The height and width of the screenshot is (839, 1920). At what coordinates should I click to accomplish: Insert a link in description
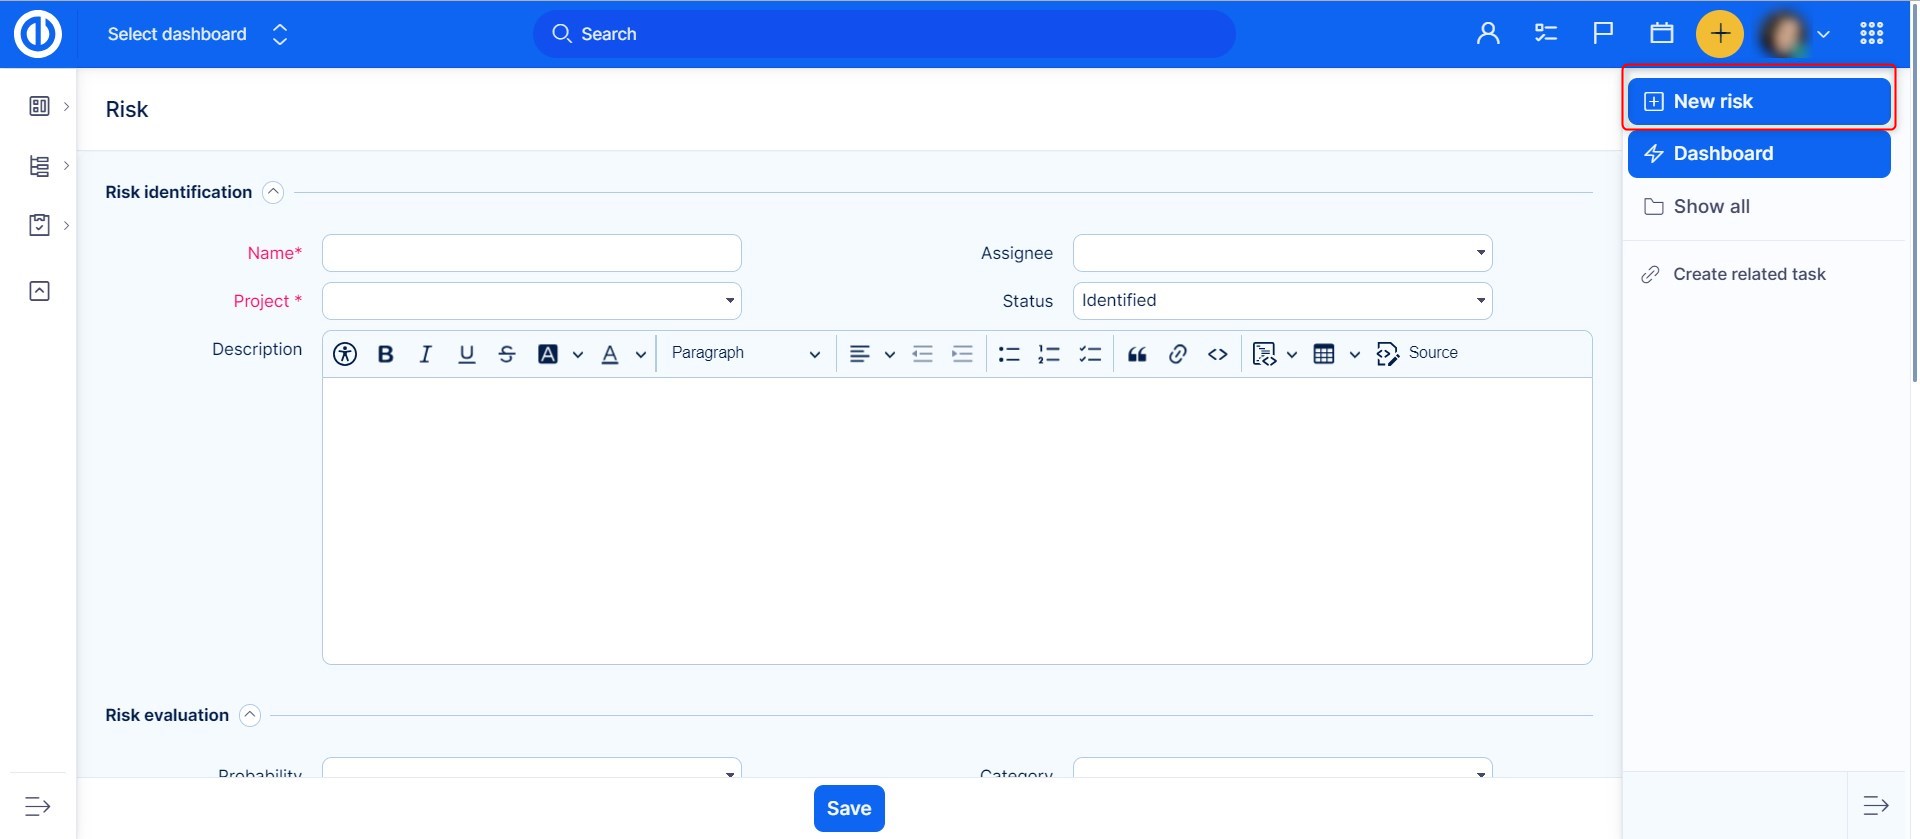click(1177, 354)
